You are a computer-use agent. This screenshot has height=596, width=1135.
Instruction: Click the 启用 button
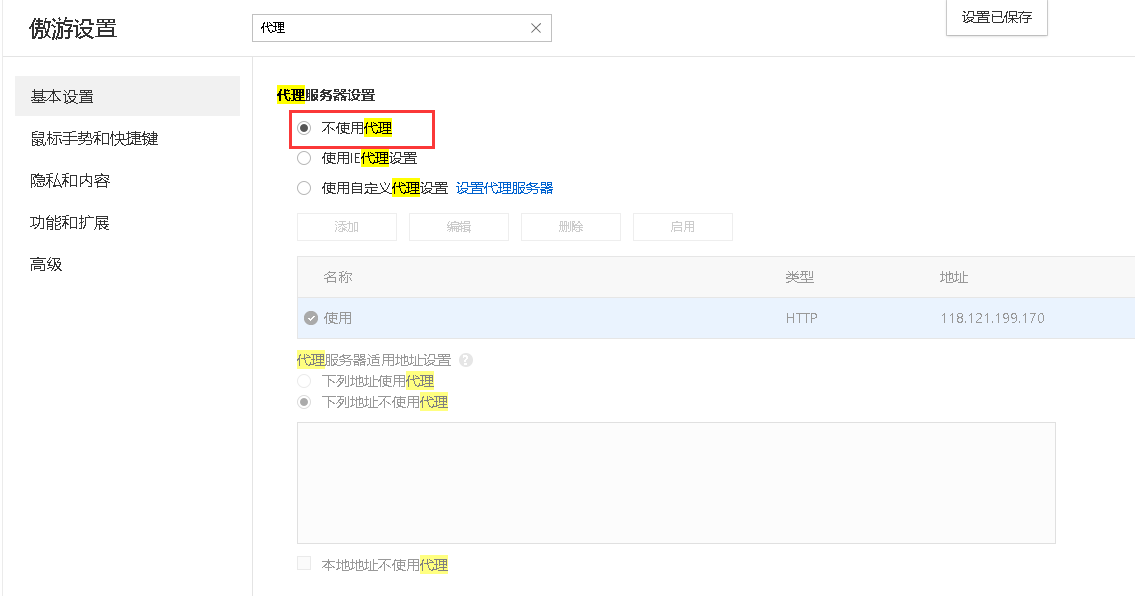coord(683,227)
